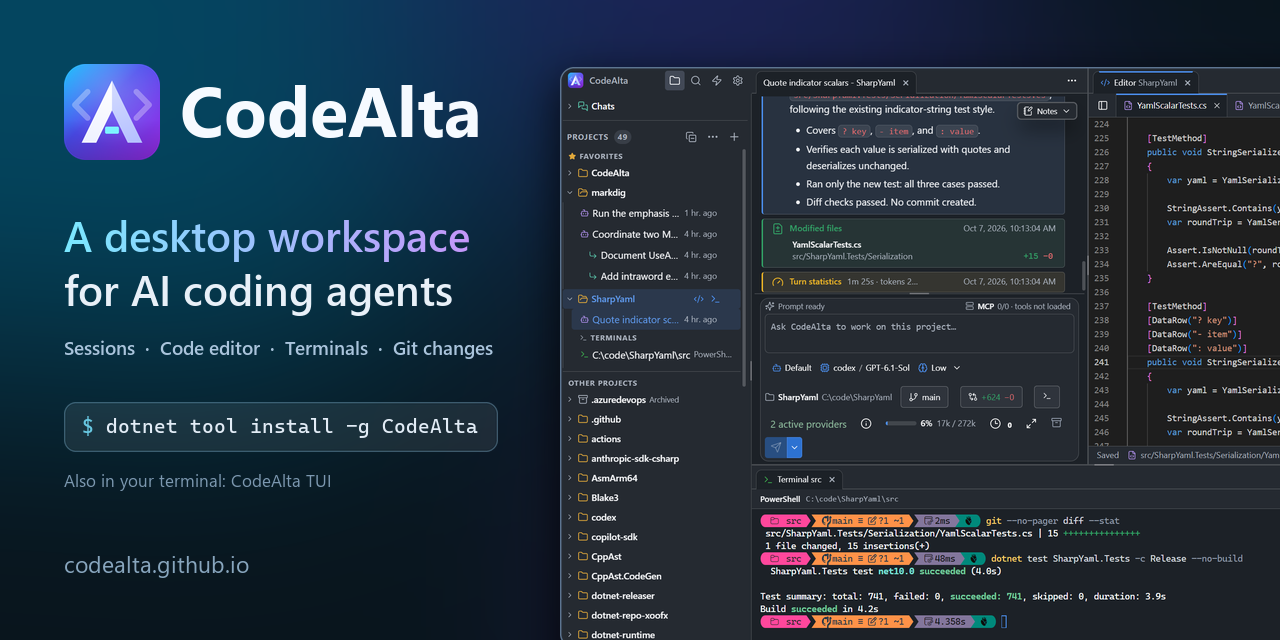Expand the .azuredevops project
The image size is (1280, 640).
click(571, 399)
